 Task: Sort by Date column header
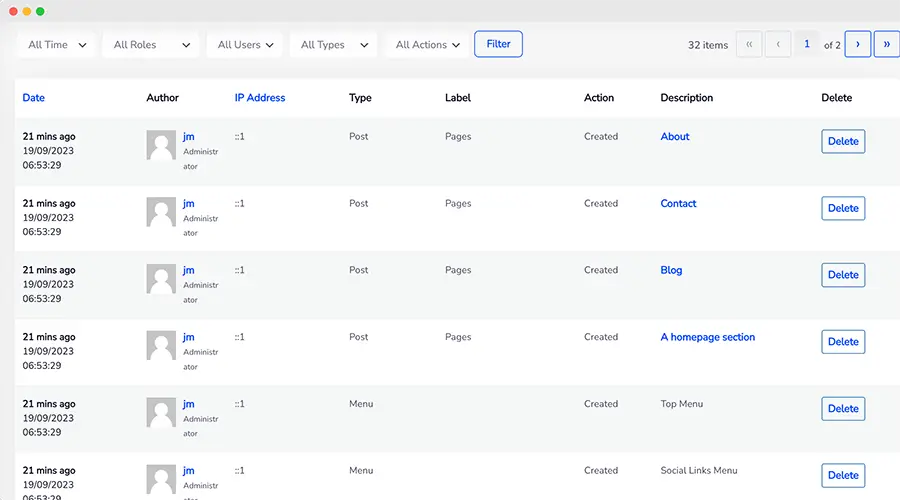click(33, 98)
